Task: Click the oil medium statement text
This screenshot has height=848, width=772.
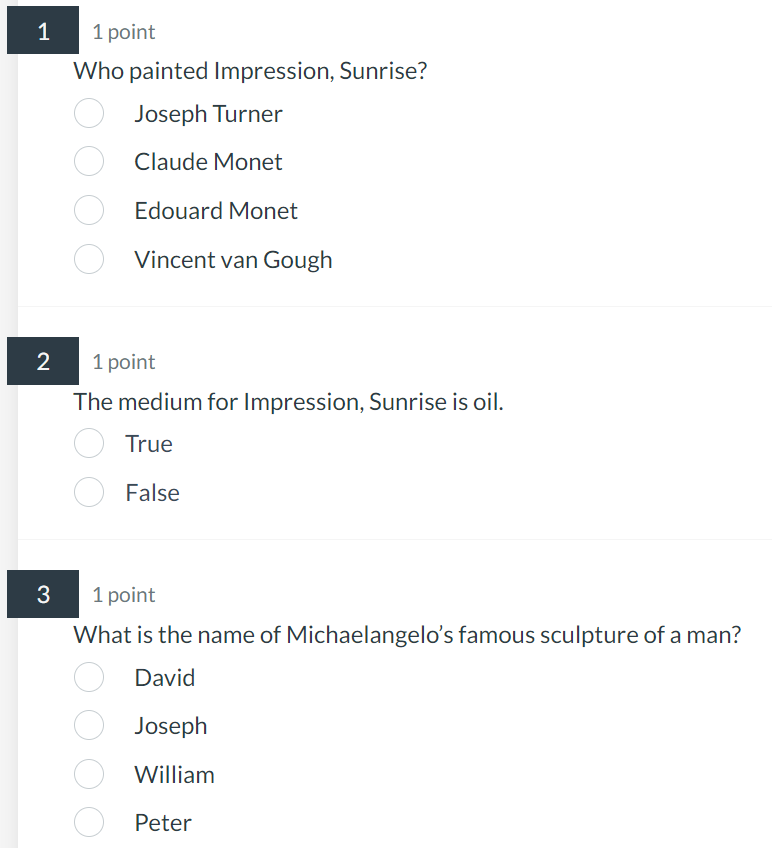Action: (288, 401)
